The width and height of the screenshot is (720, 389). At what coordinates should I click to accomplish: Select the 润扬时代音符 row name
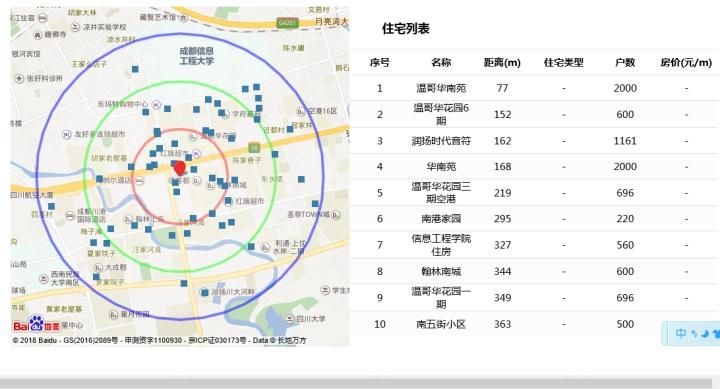[441, 141]
